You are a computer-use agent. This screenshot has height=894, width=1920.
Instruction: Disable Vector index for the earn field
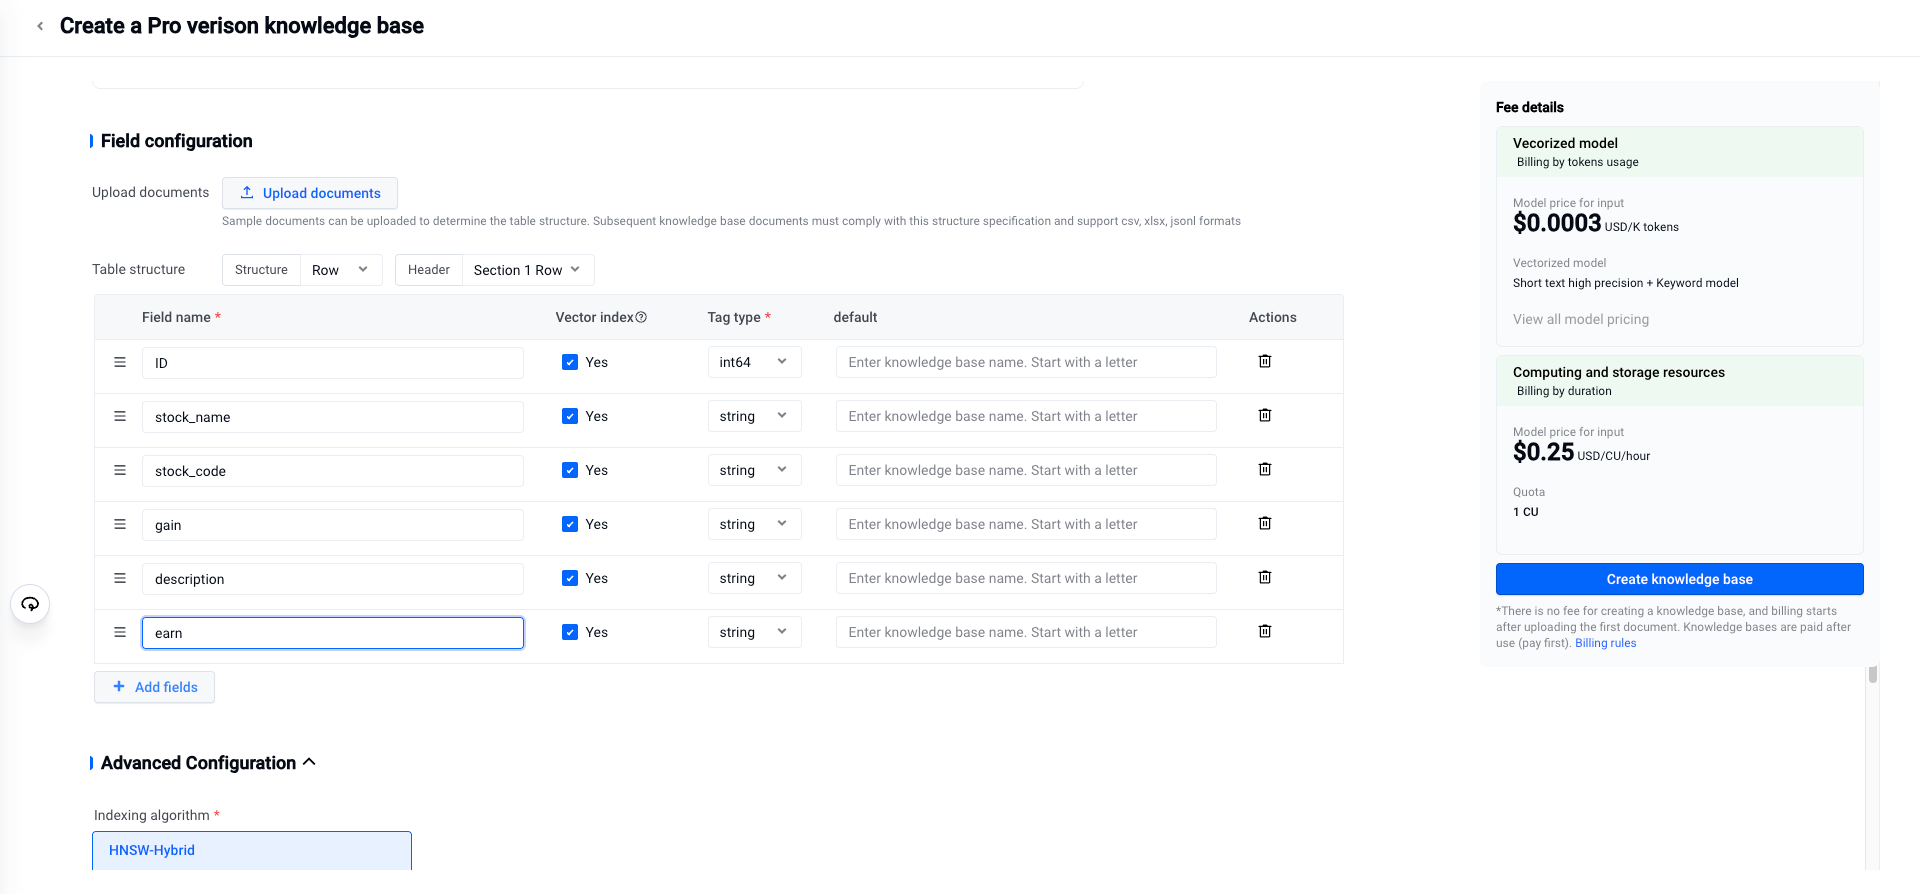tap(570, 632)
